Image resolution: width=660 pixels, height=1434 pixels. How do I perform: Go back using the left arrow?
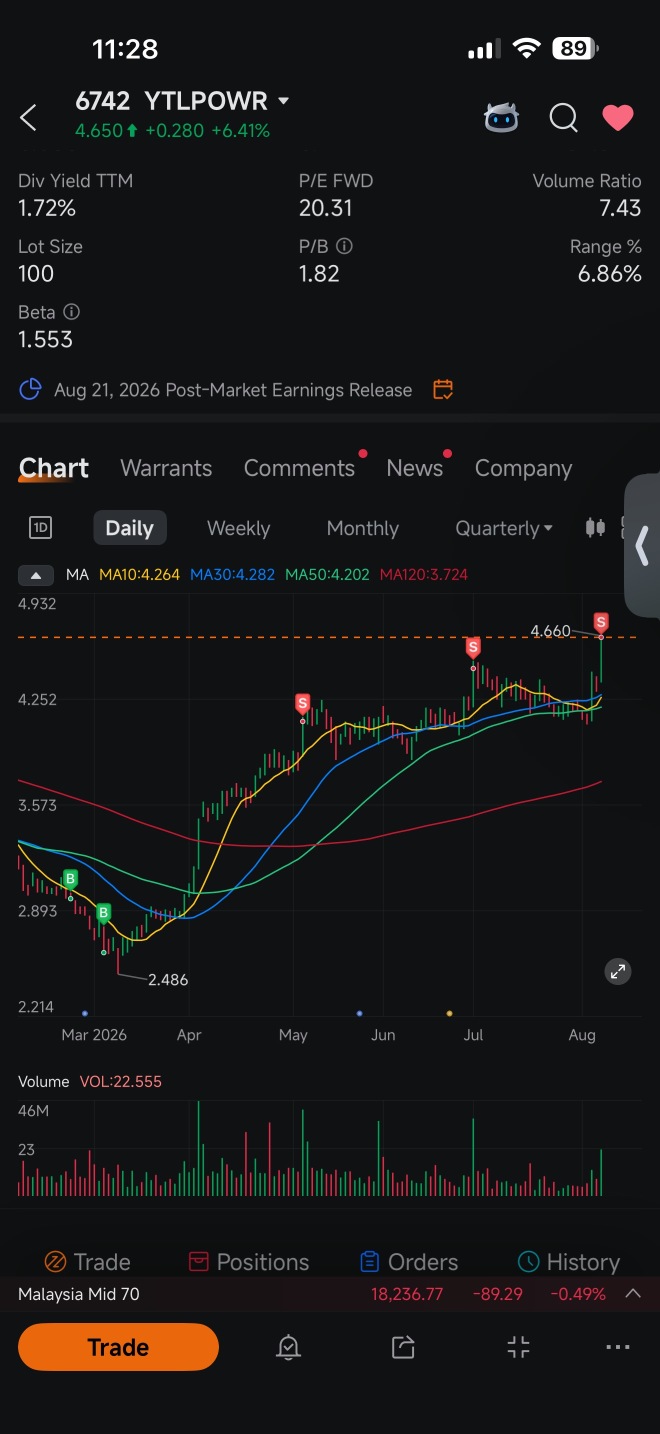click(28, 118)
